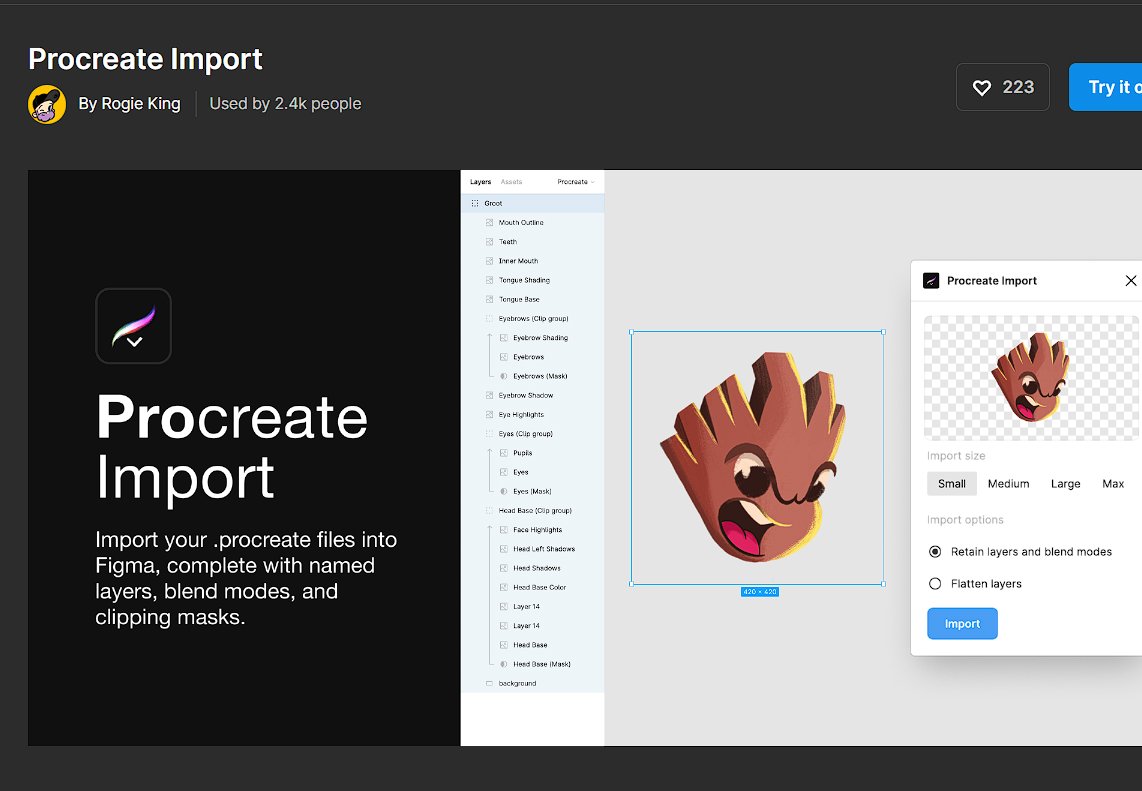Click the mask icon beside Eyes (Mask)
This screenshot has height=791, width=1142.
point(504,491)
